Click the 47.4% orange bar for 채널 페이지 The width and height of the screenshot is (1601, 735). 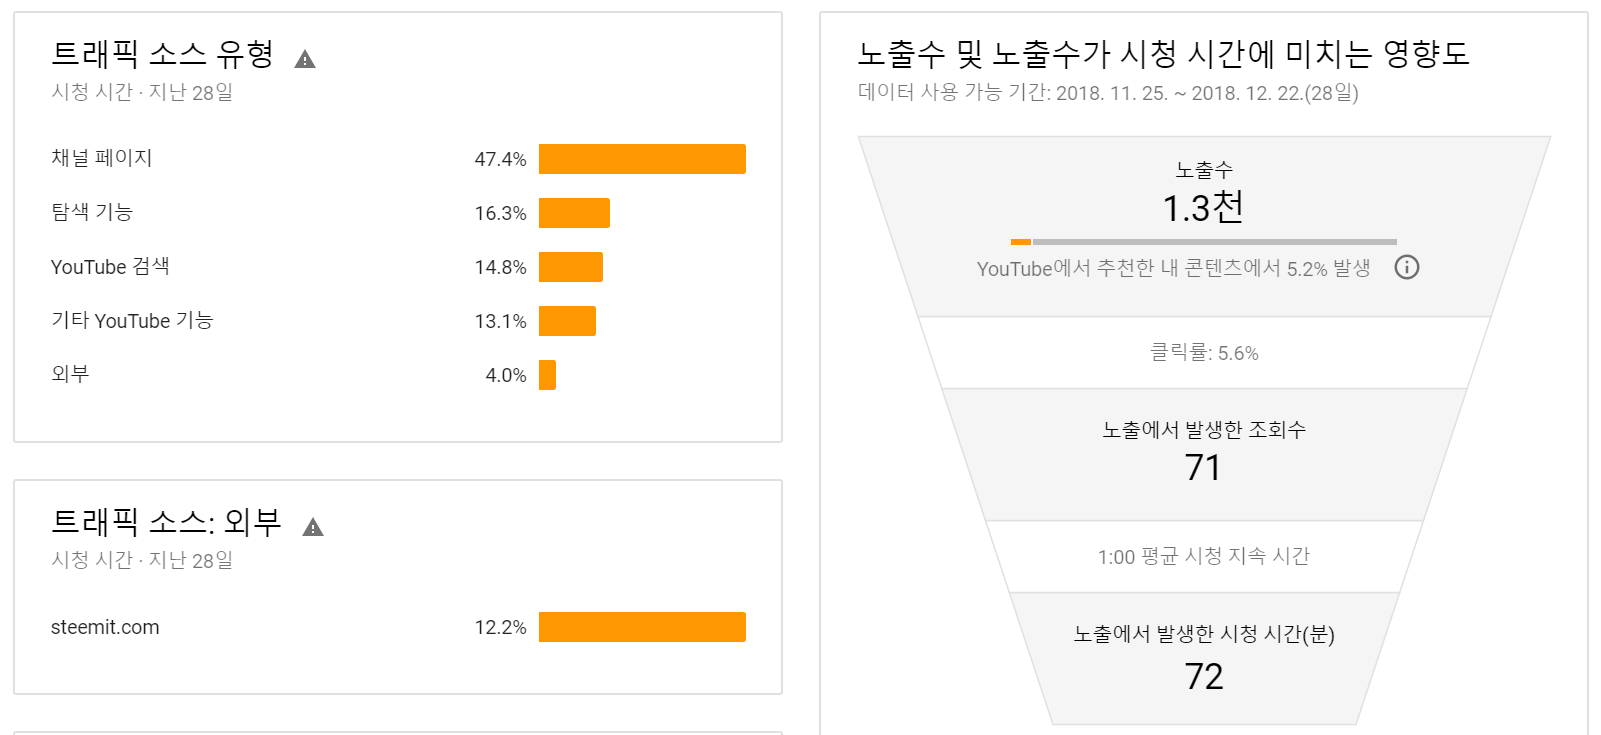pyautogui.click(x=642, y=159)
